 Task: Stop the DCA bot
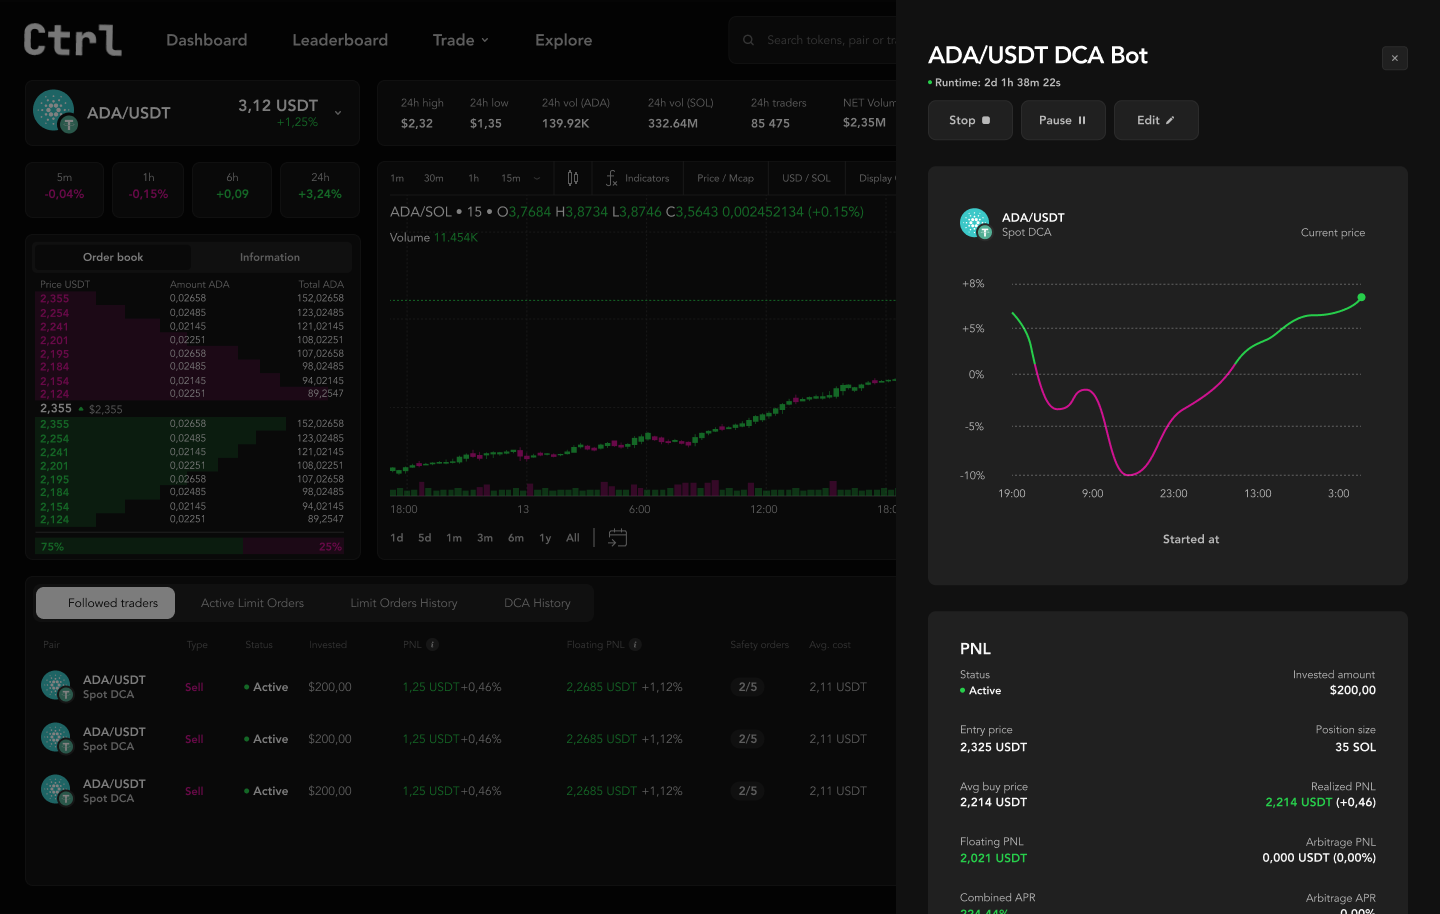point(970,120)
